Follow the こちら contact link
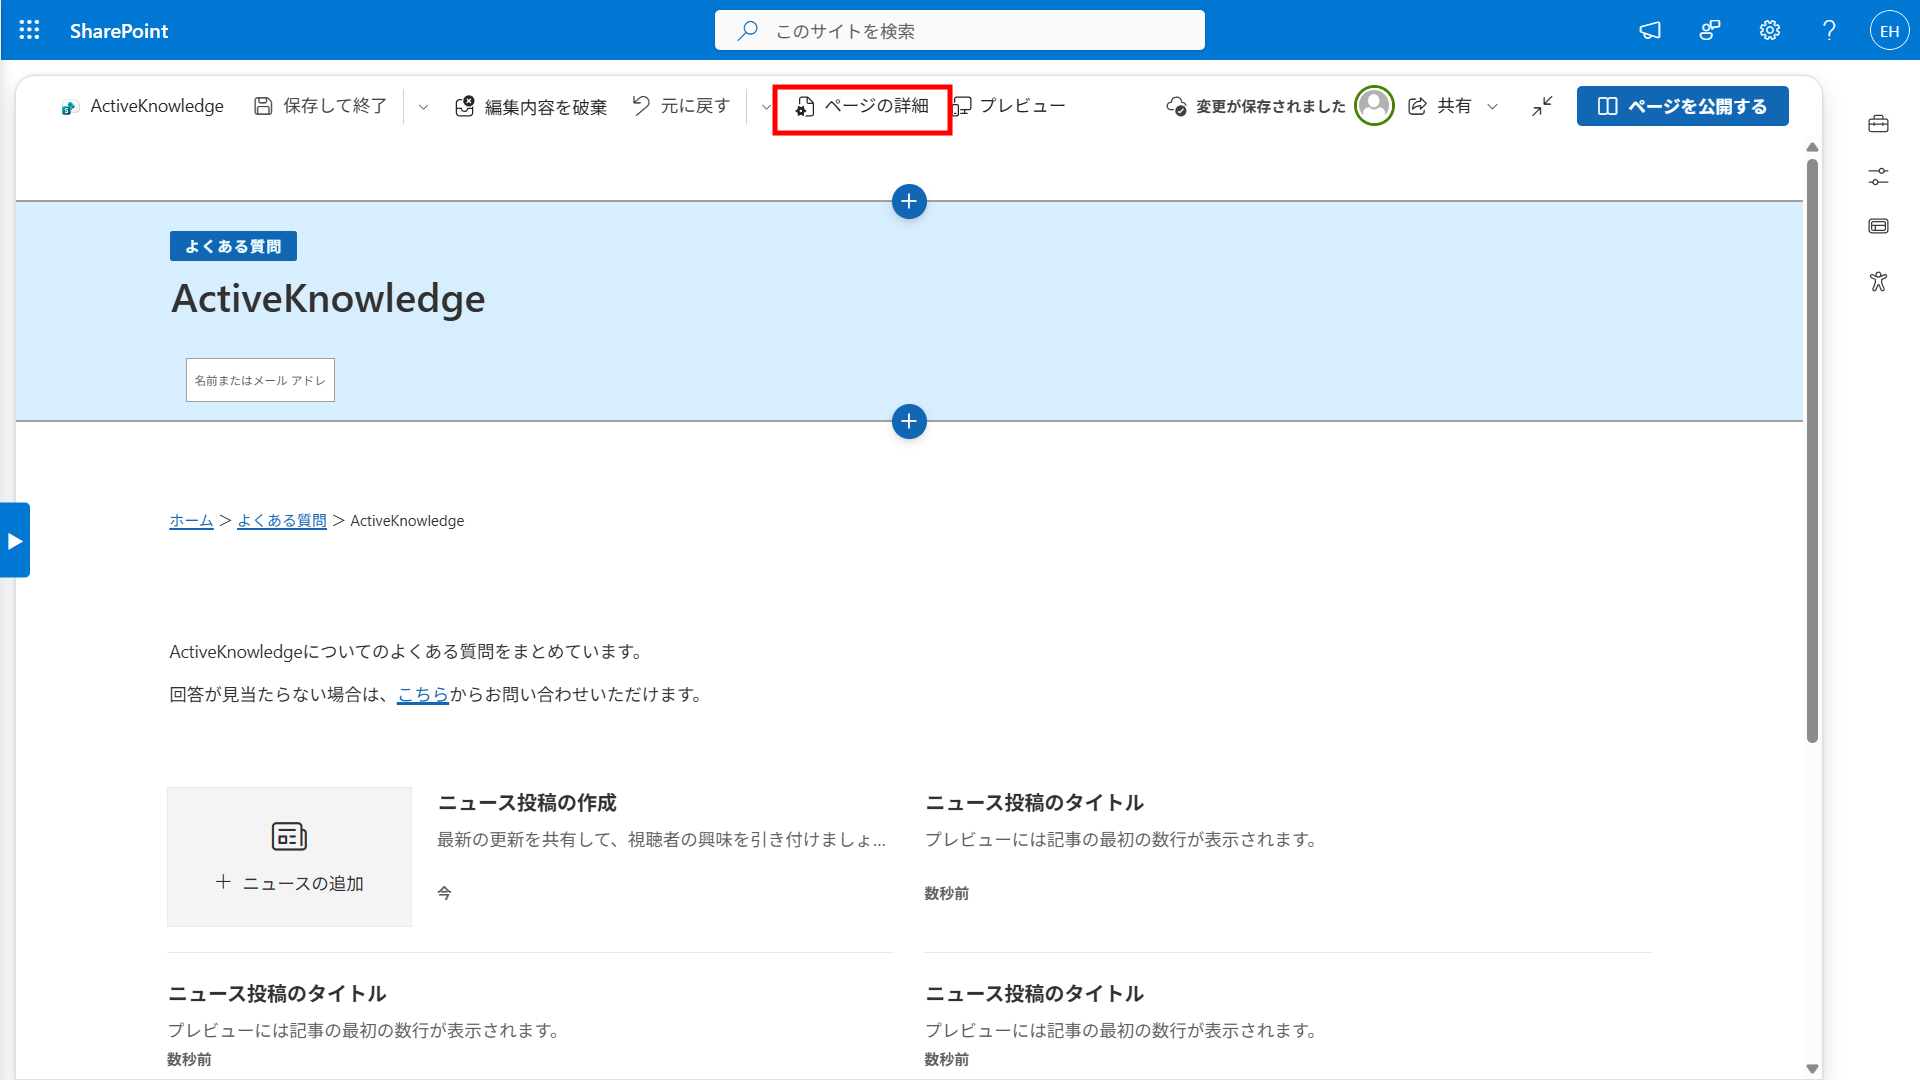1920x1080 pixels. pos(423,694)
